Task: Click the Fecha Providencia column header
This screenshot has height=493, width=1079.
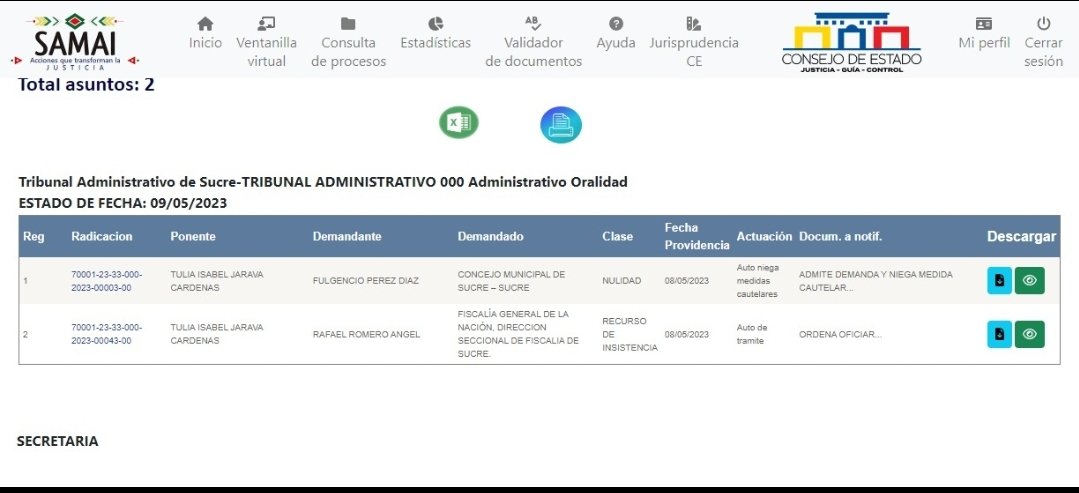Action: tap(696, 236)
